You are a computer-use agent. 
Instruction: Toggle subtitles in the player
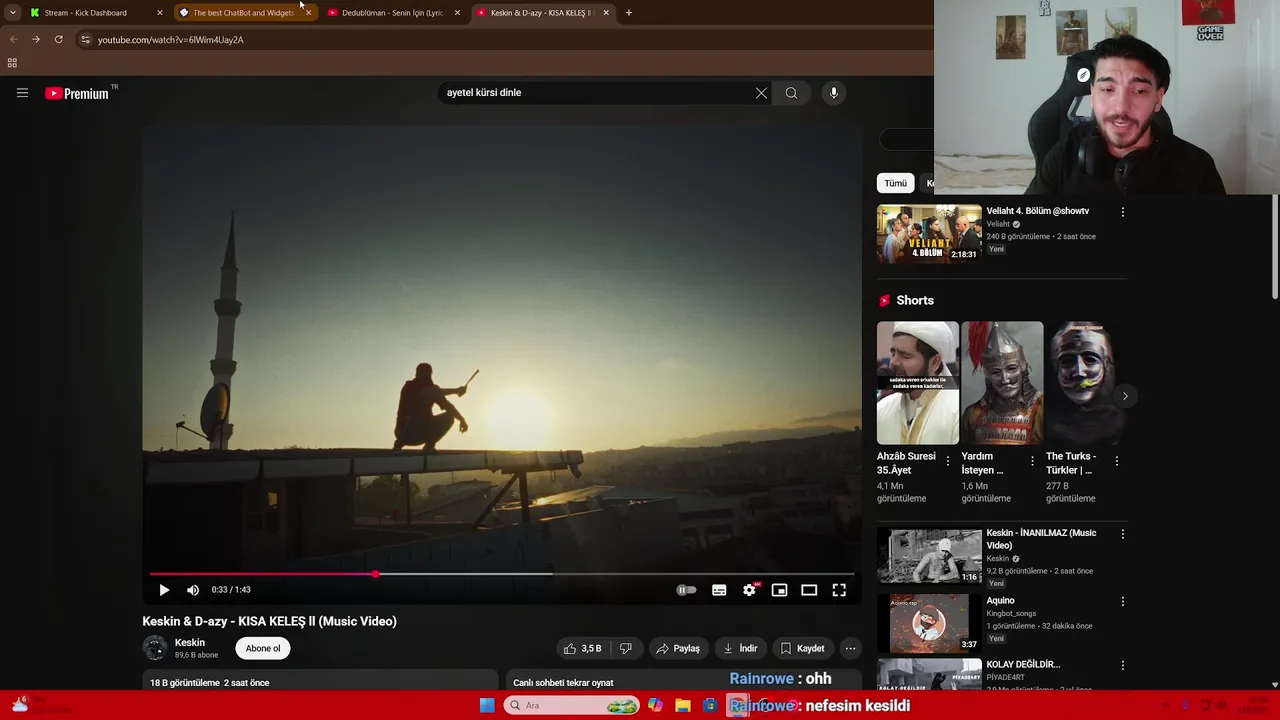point(719,590)
